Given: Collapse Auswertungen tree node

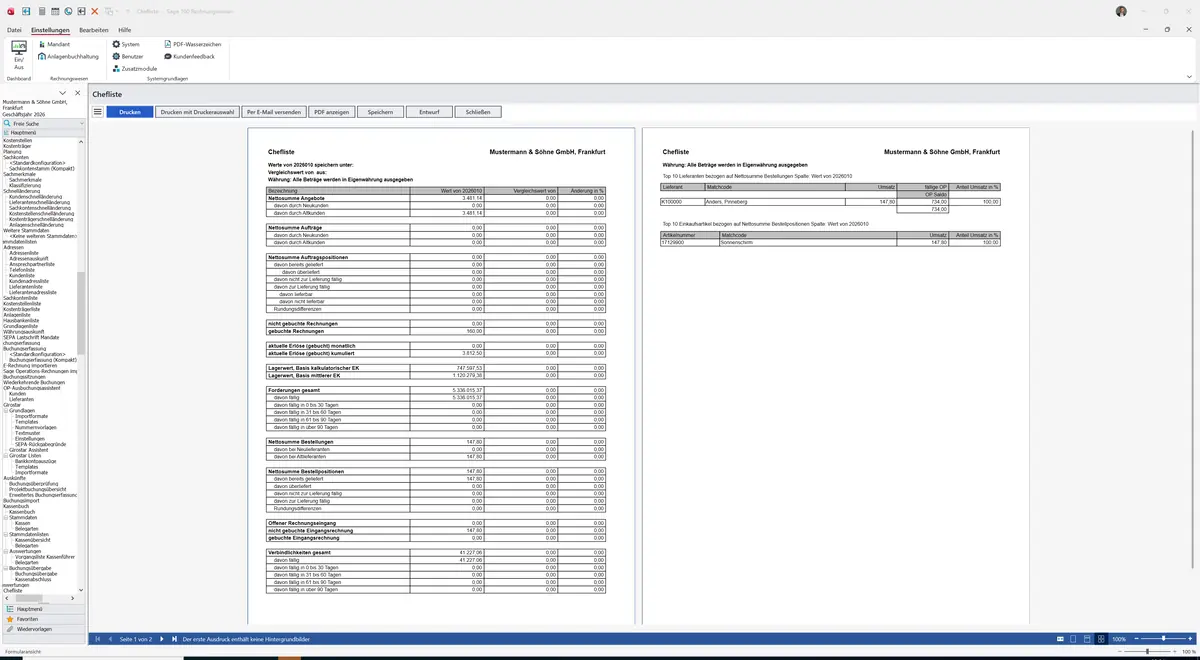Looking at the screenshot, I should pyautogui.click(x=6, y=551).
